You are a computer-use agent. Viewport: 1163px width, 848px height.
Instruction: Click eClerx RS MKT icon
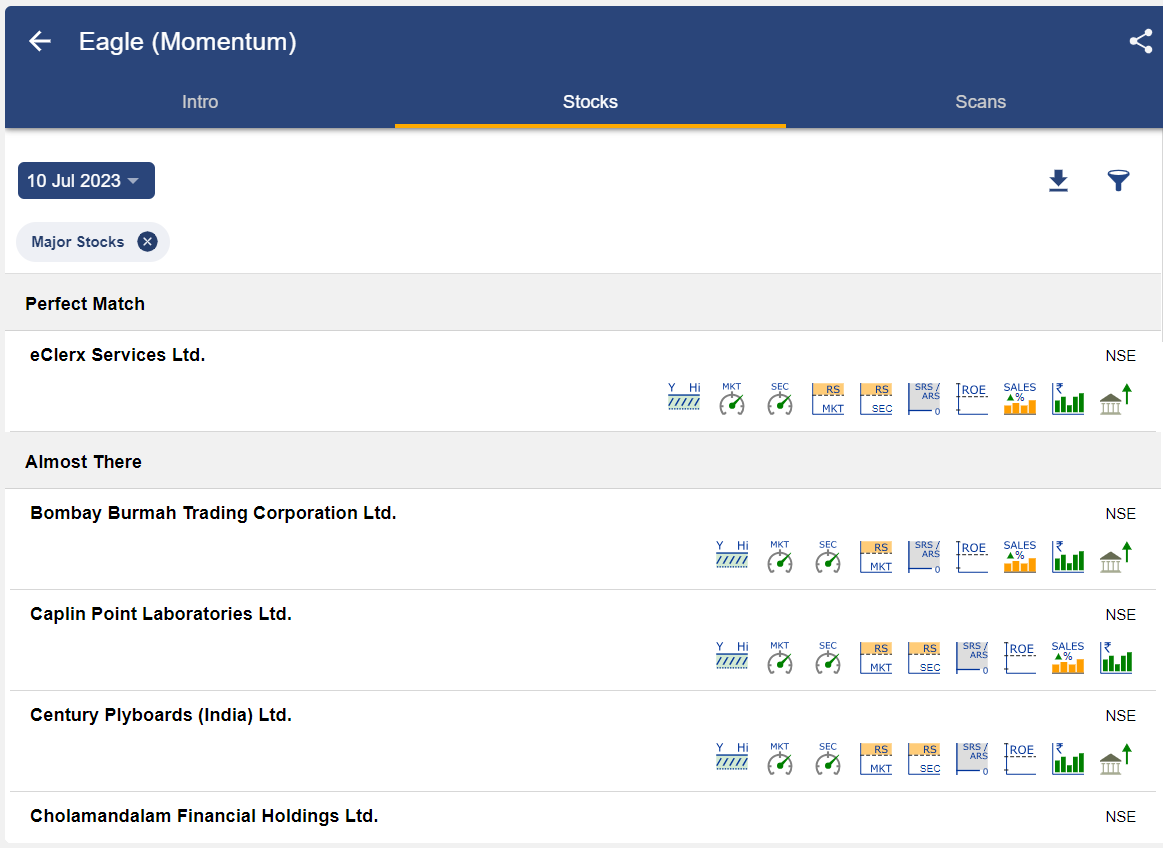(828, 398)
